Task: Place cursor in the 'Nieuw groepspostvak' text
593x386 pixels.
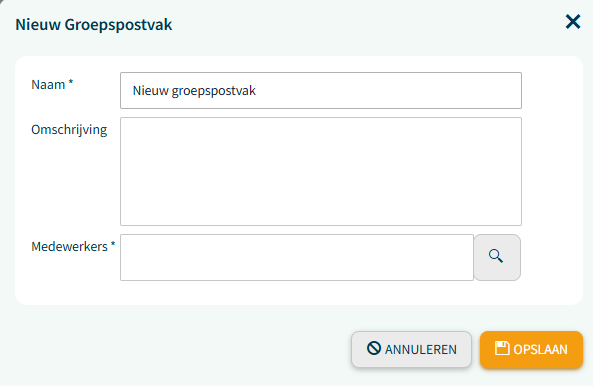Action: tap(194, 91)
